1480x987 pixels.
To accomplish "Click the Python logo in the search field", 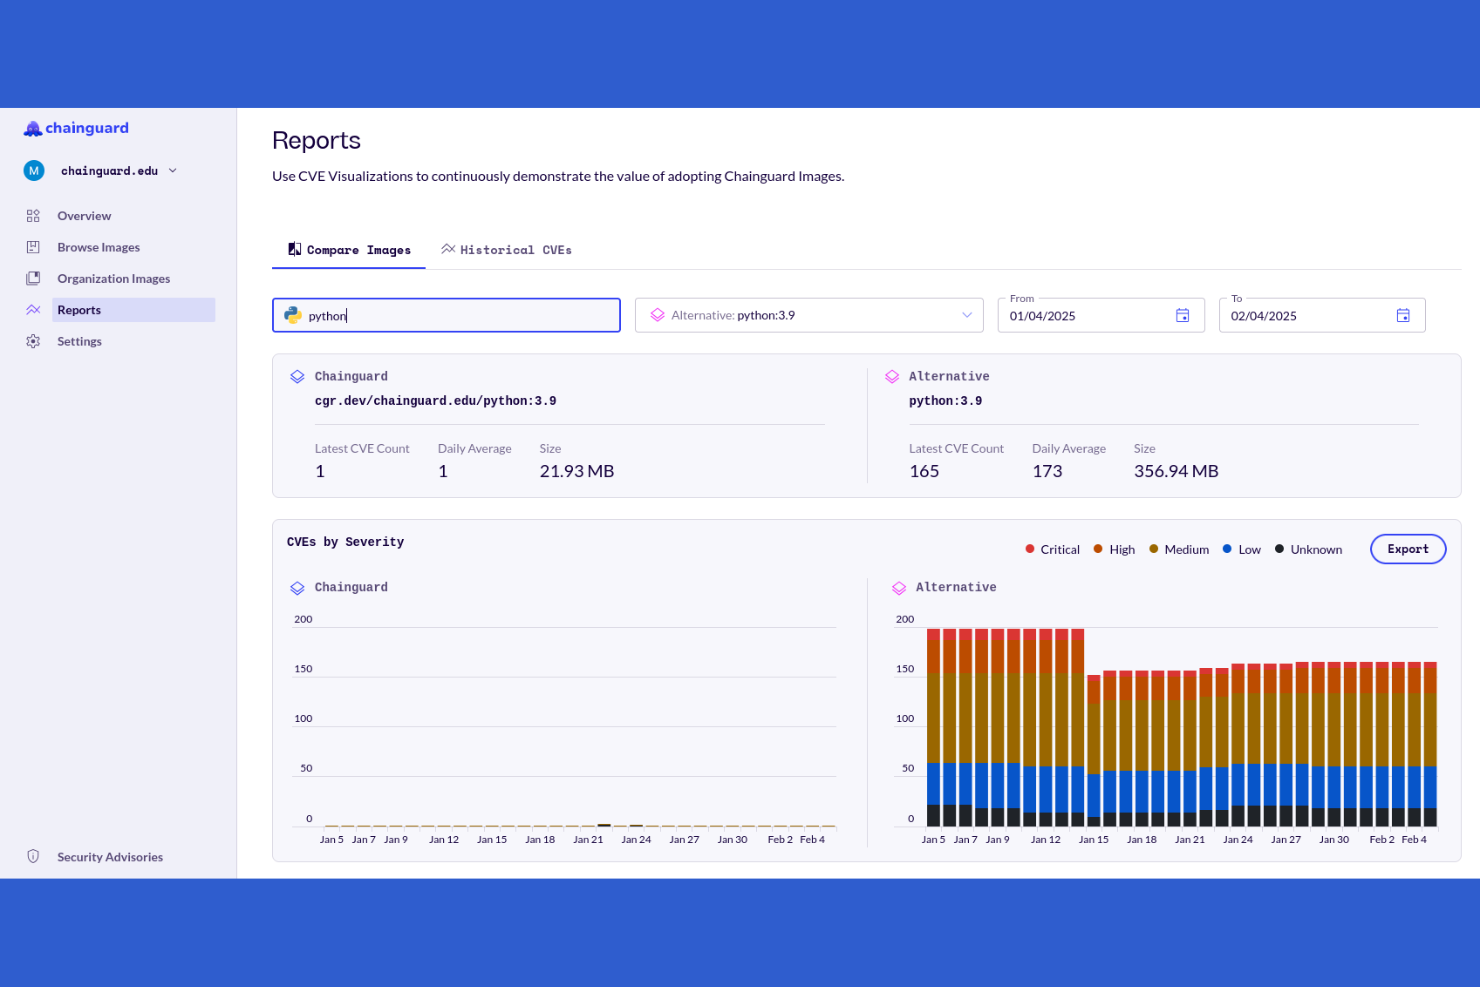I will point(293,315).
